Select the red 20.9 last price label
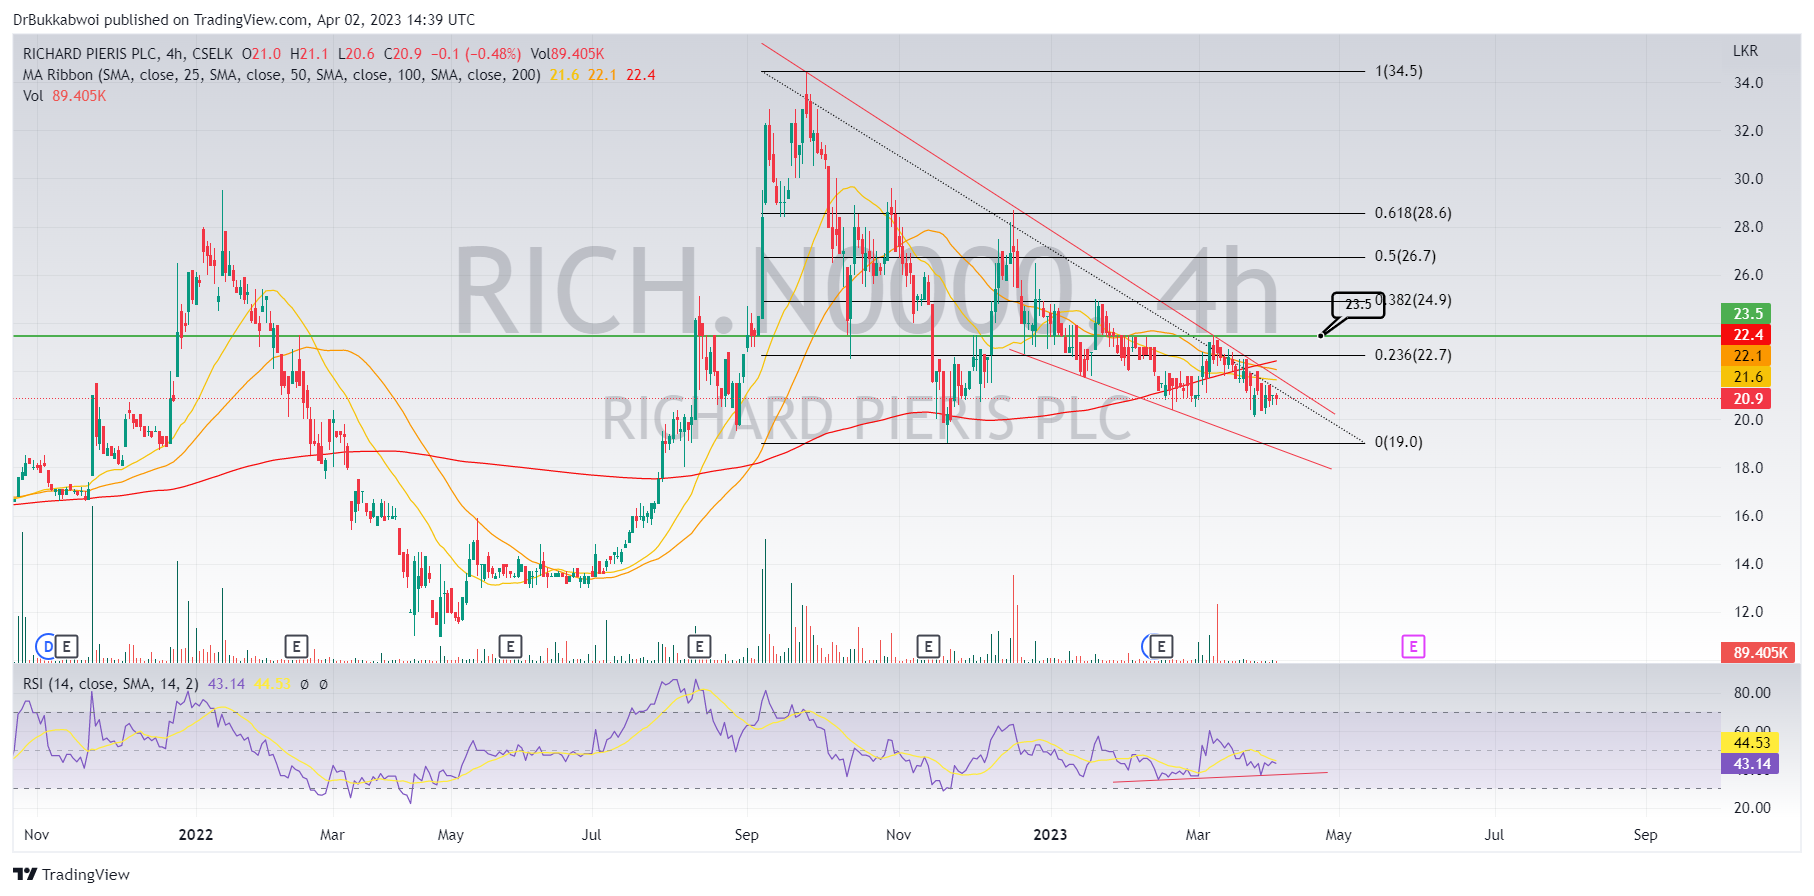The image size is (1814, 896). (1746, 399)
